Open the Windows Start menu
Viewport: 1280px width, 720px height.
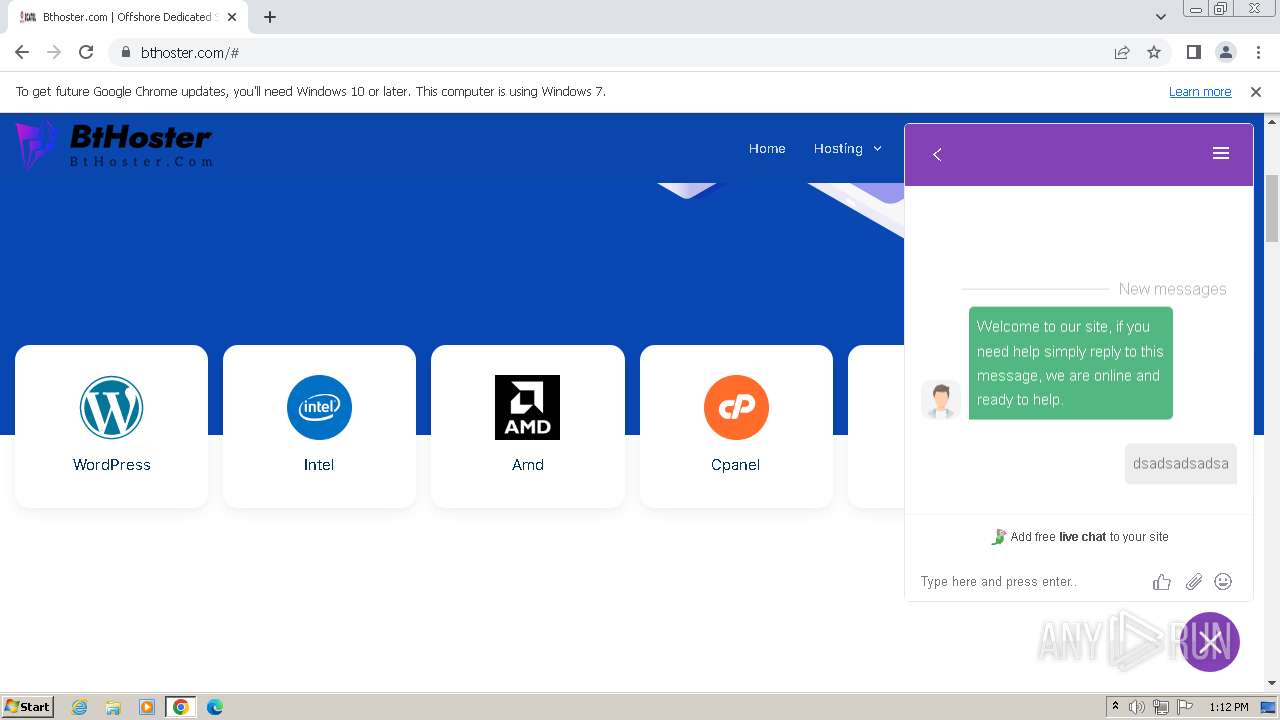(x=28, y=707)
